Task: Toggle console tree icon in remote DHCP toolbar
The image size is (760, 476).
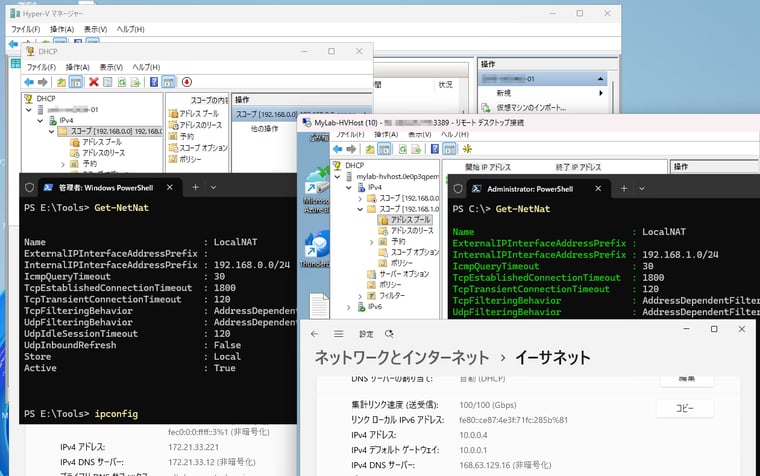Action: pos(384,149)
